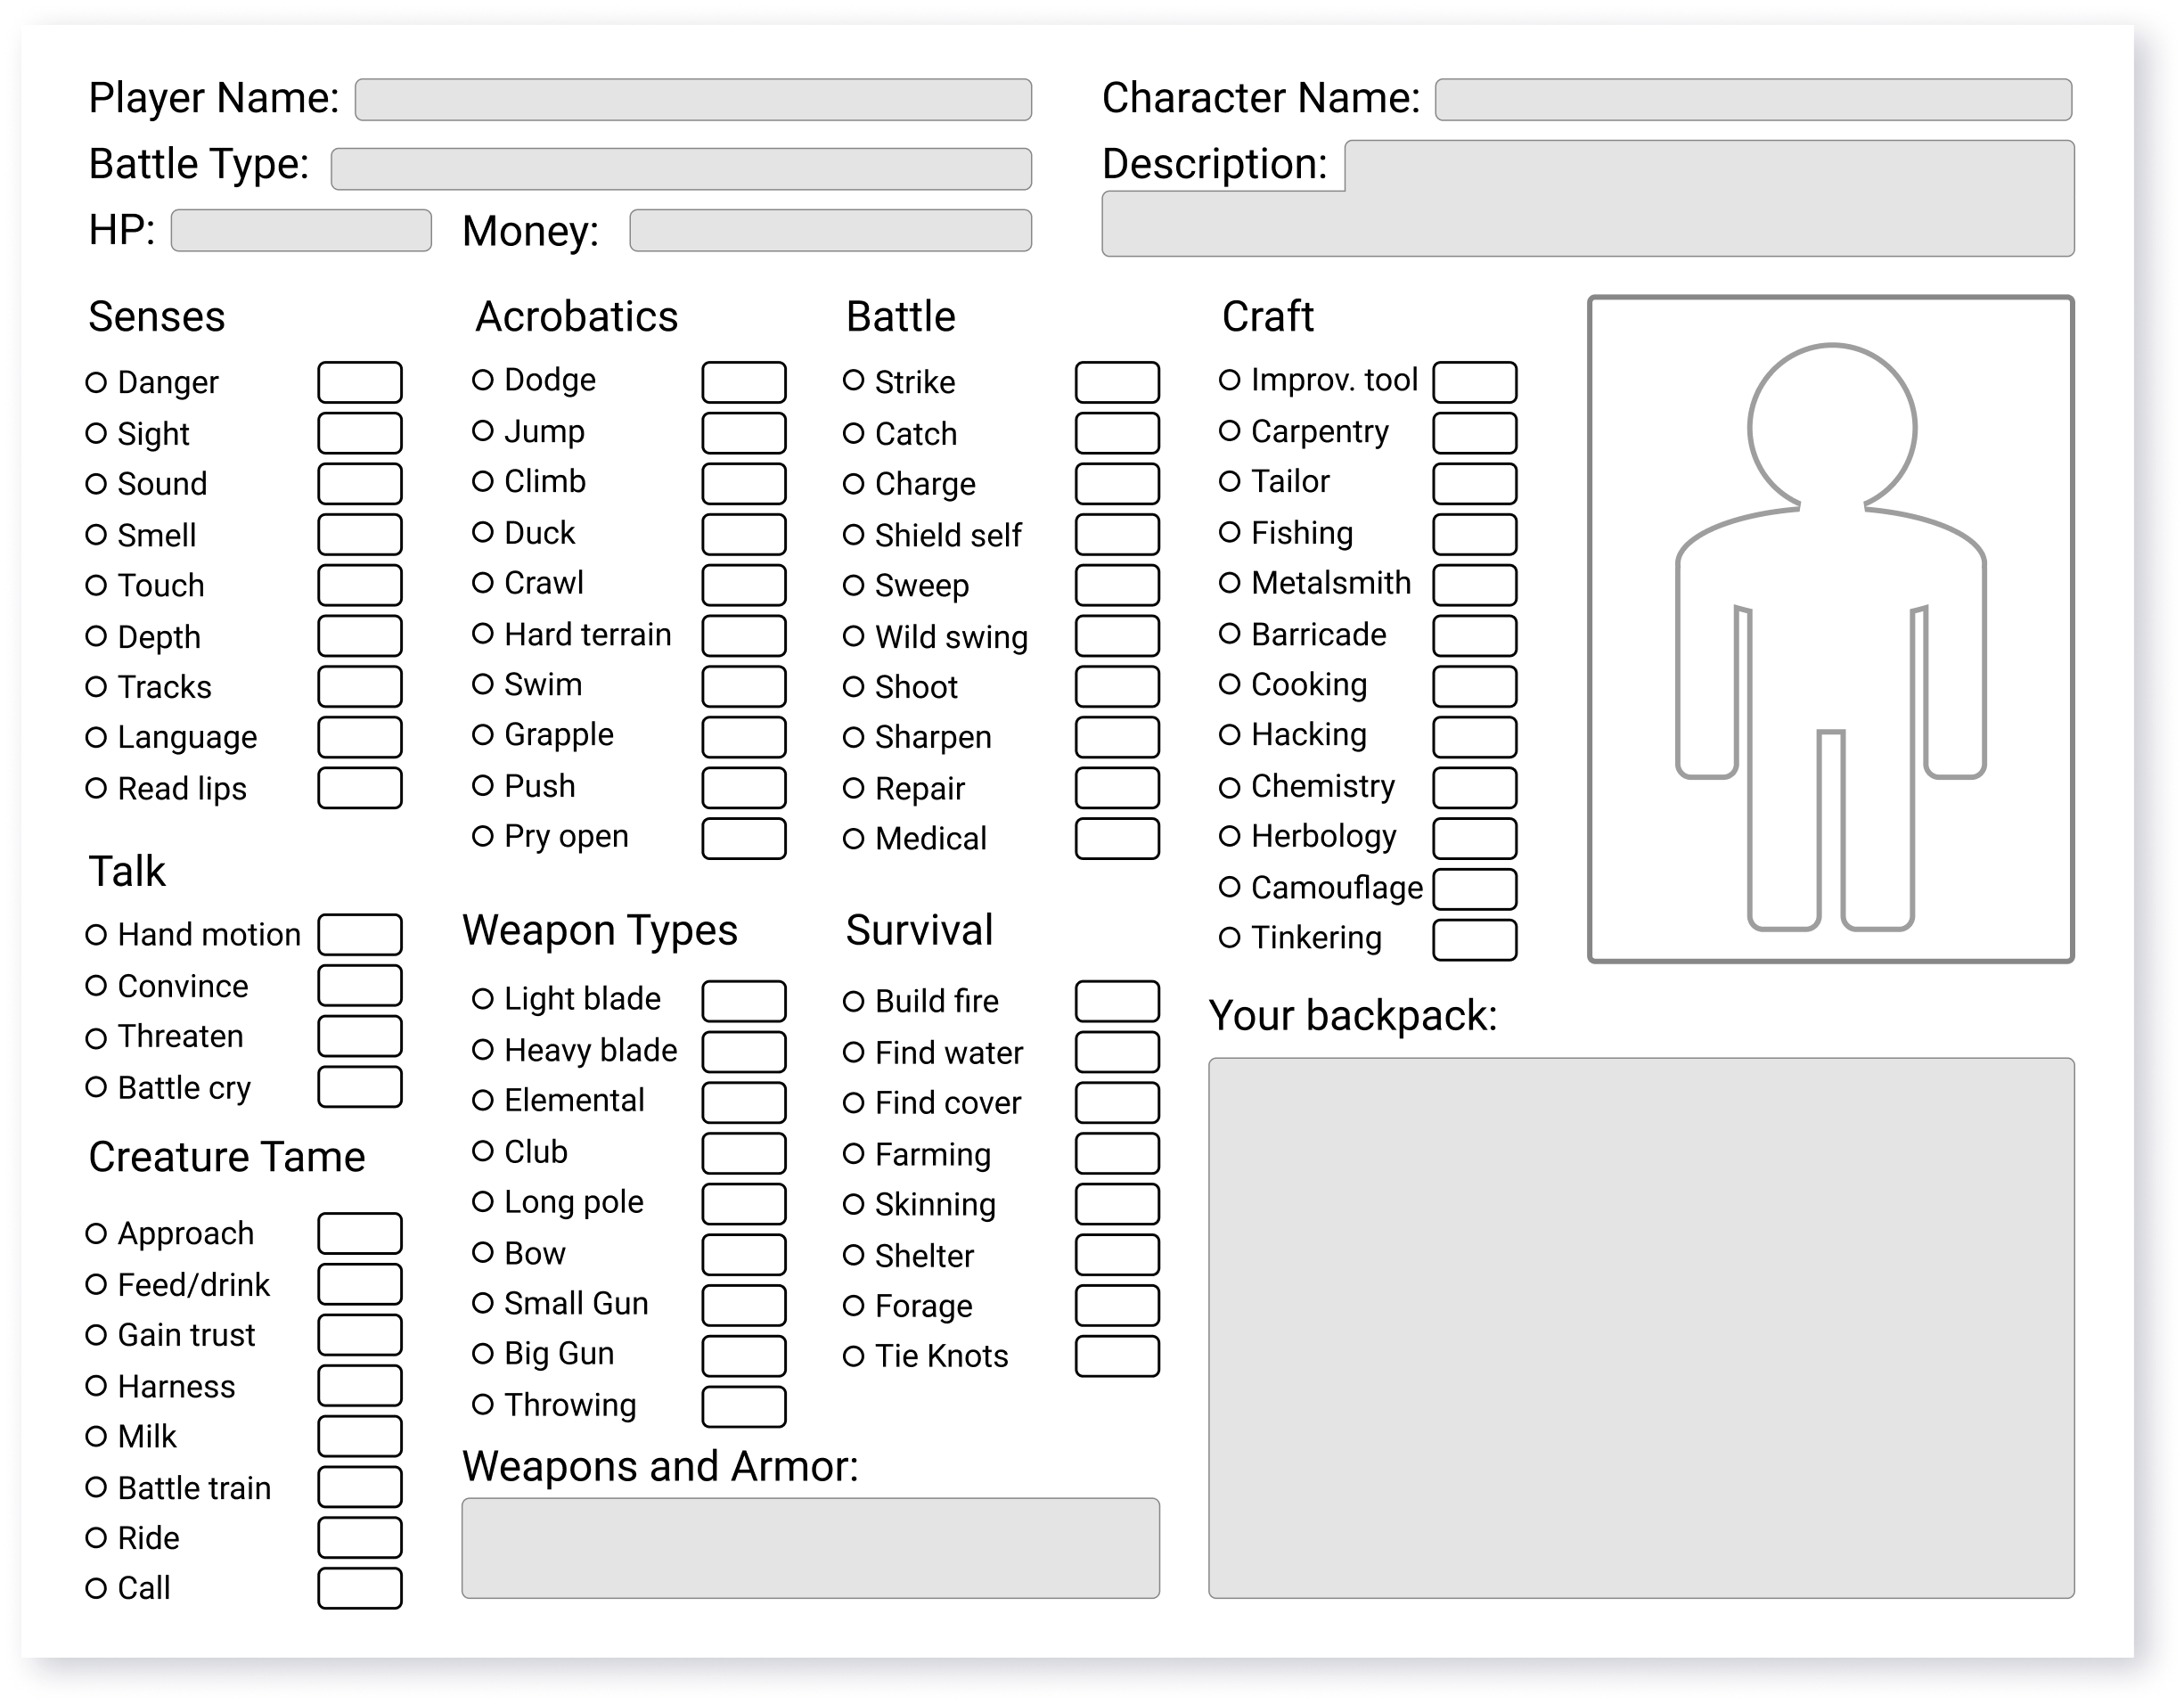Viewport: 2184px width, 1704px height.
Task: Mark the Strike radio under Battle
Action: 853,380
